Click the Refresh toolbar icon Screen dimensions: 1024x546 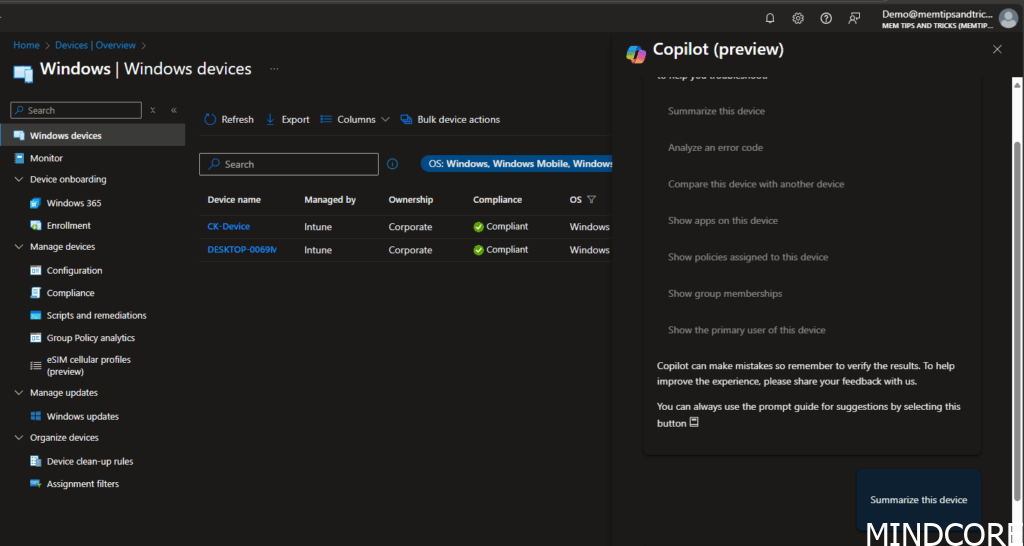pyautogui.click(x=210, y=120)
